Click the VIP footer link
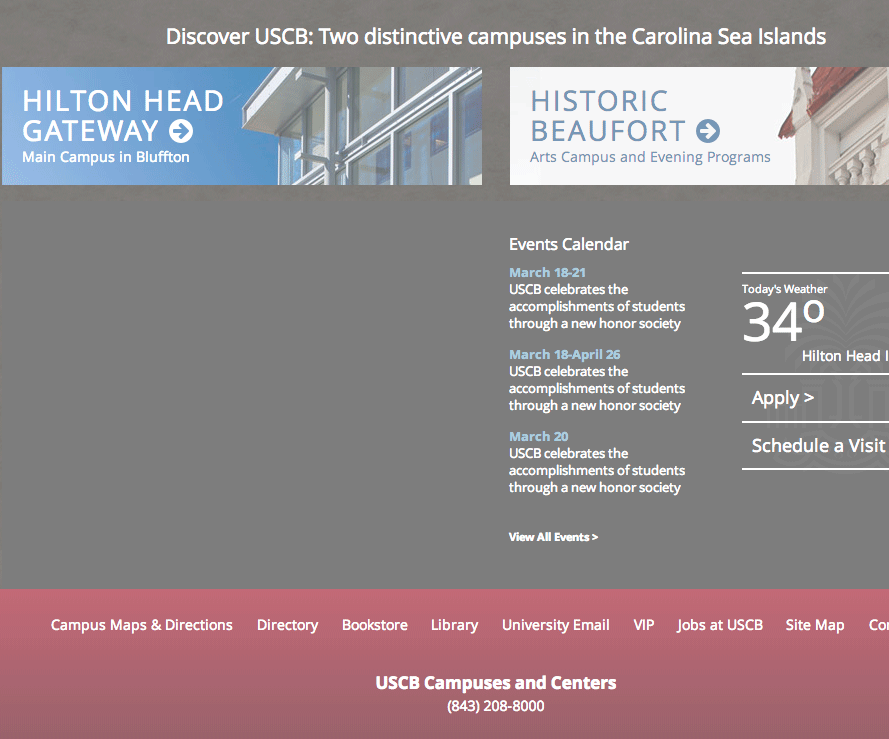This screenshot has width=889, height=739. click(644, 625)
